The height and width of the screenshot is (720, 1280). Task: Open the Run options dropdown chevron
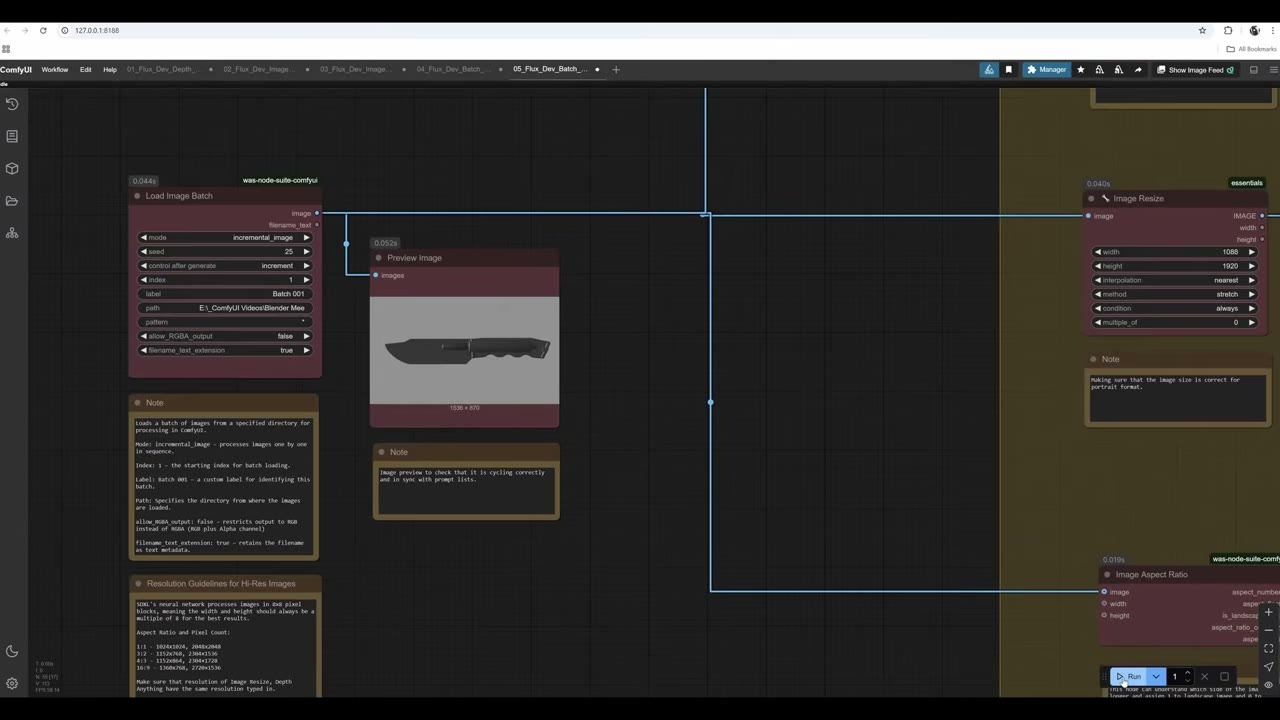(1156, 677)
